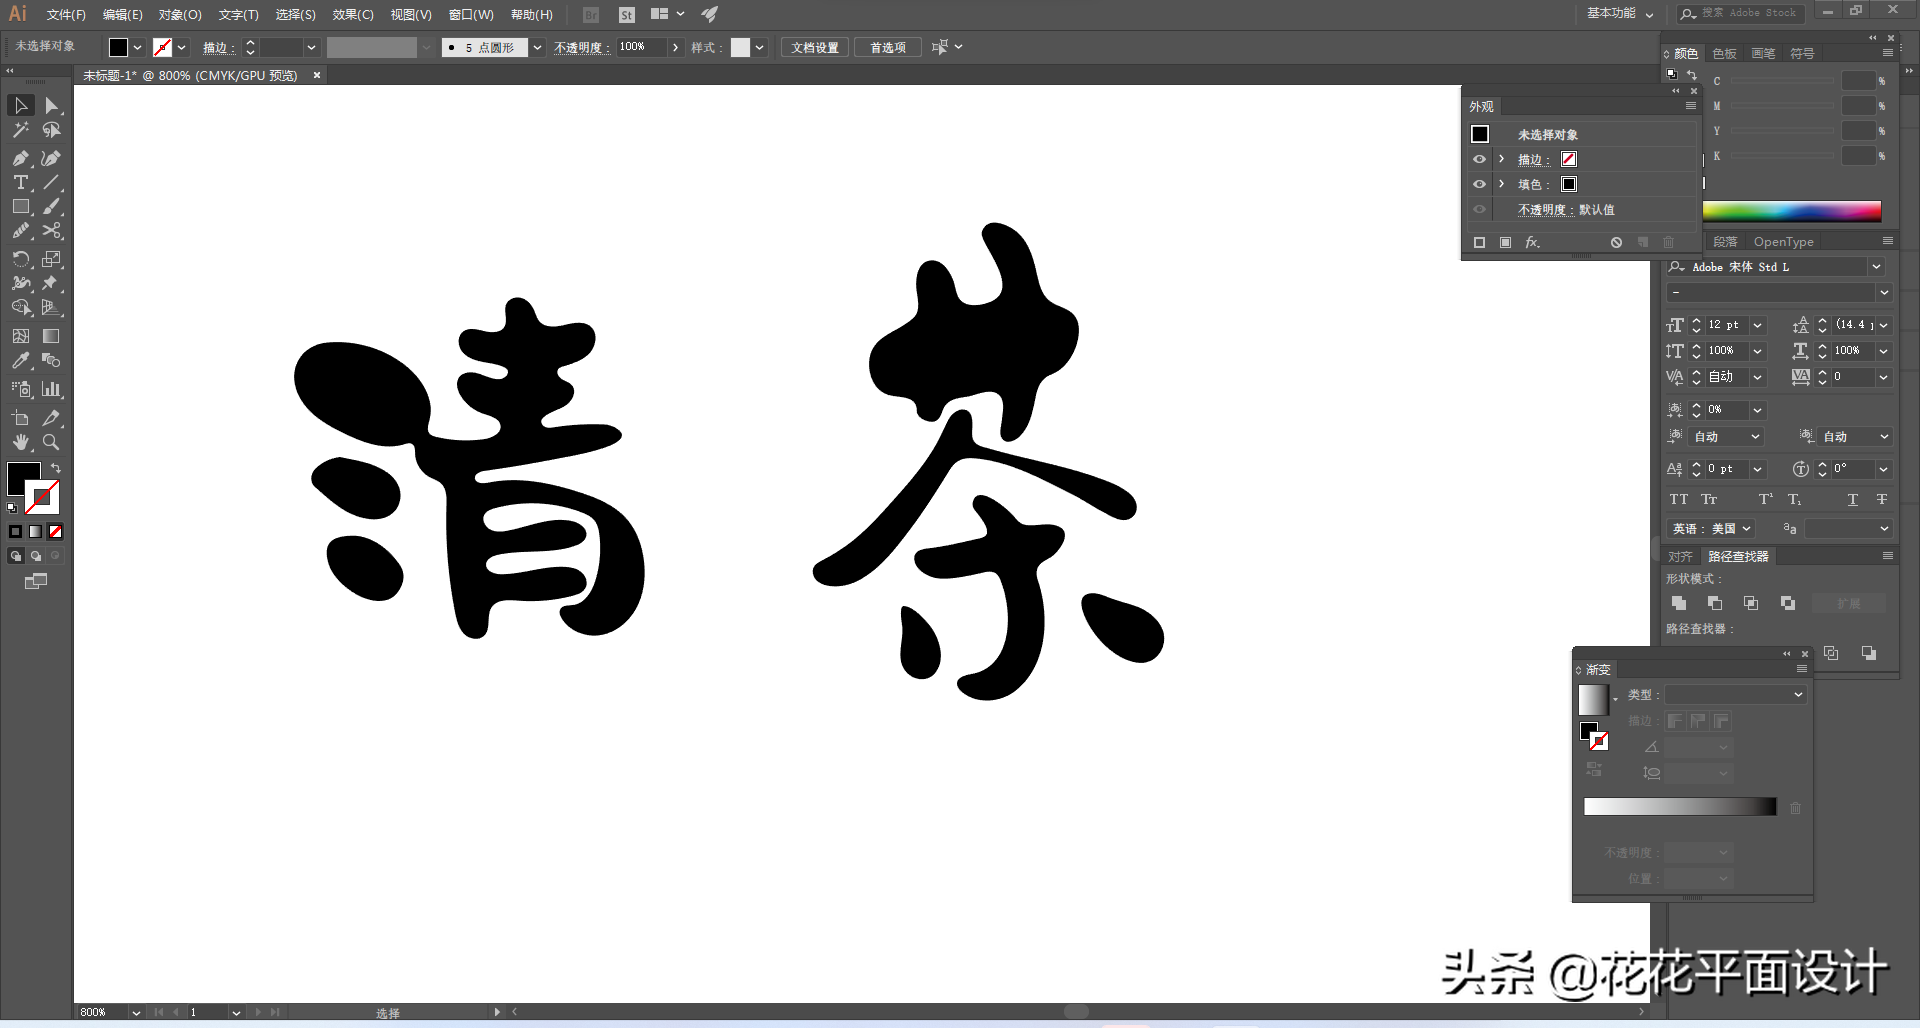The width and height of the screenshot is (1920, 1028).
Task: Add new effect via fx icon
Action: point(1532,242)
